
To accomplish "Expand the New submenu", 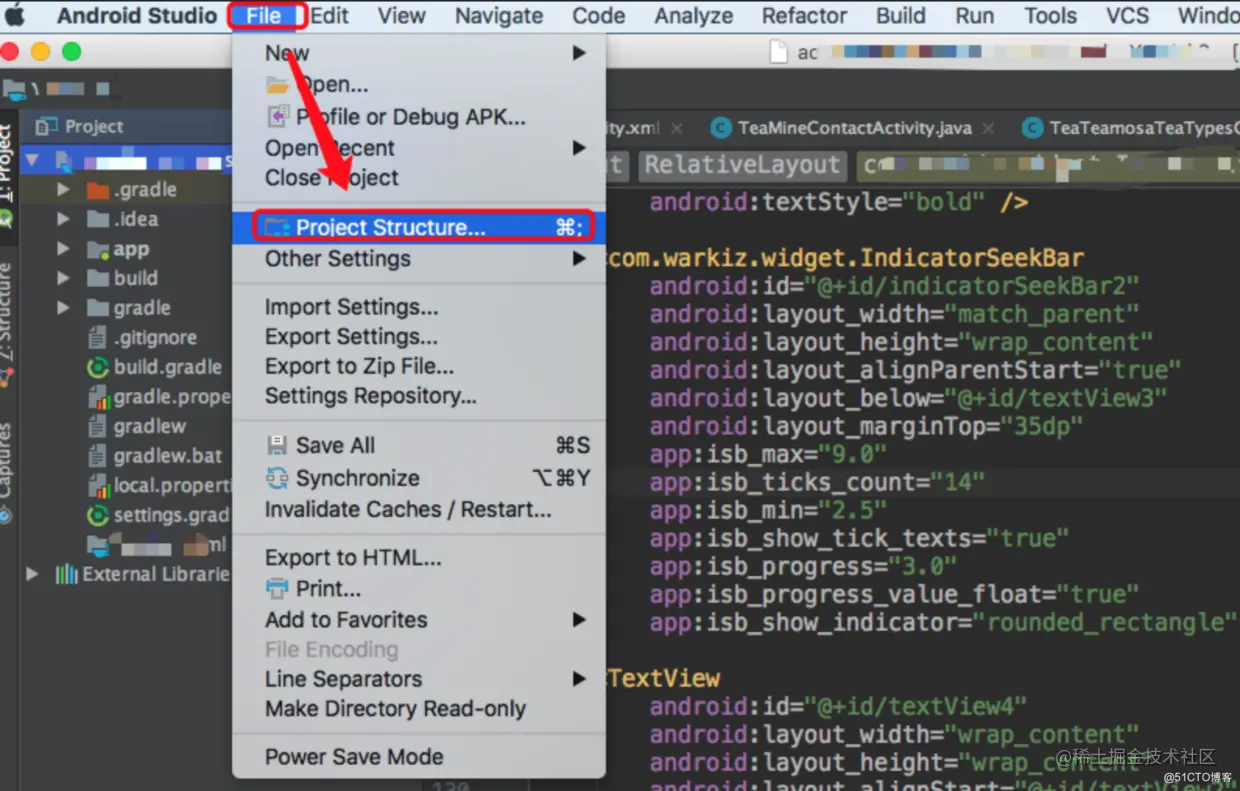I will (419, 53).
